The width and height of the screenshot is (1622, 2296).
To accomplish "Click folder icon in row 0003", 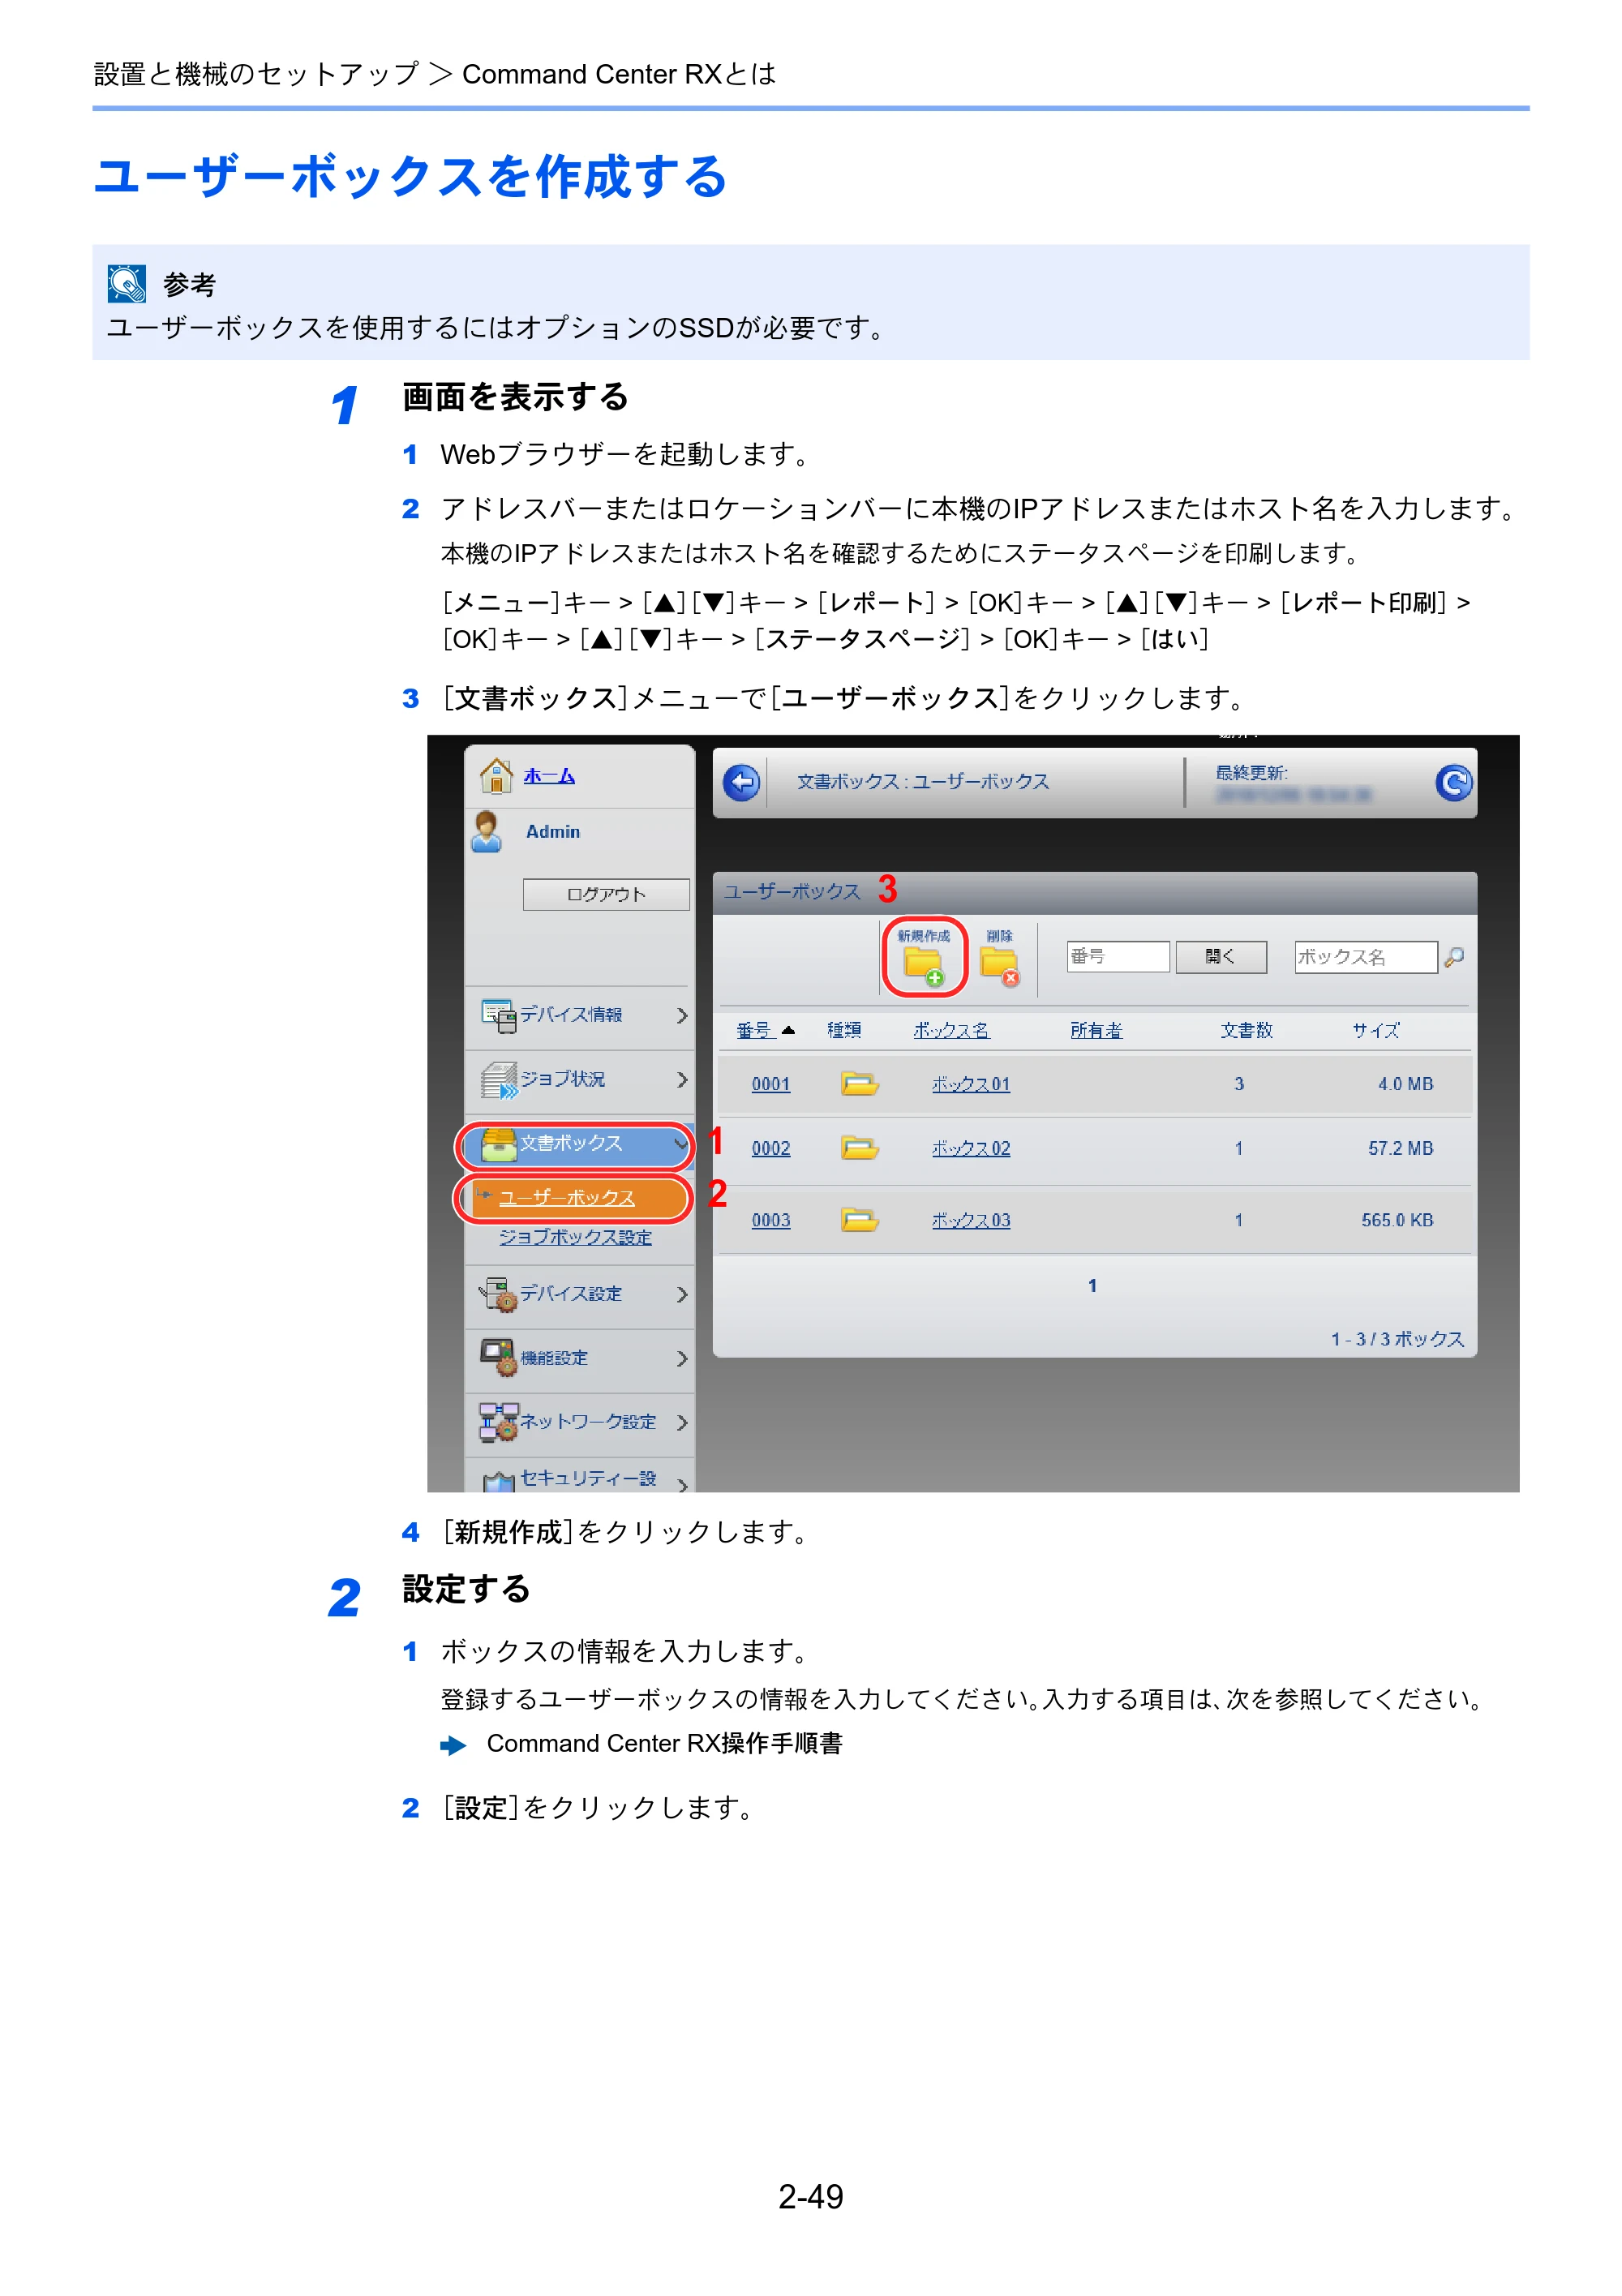I will [859, 1219].
